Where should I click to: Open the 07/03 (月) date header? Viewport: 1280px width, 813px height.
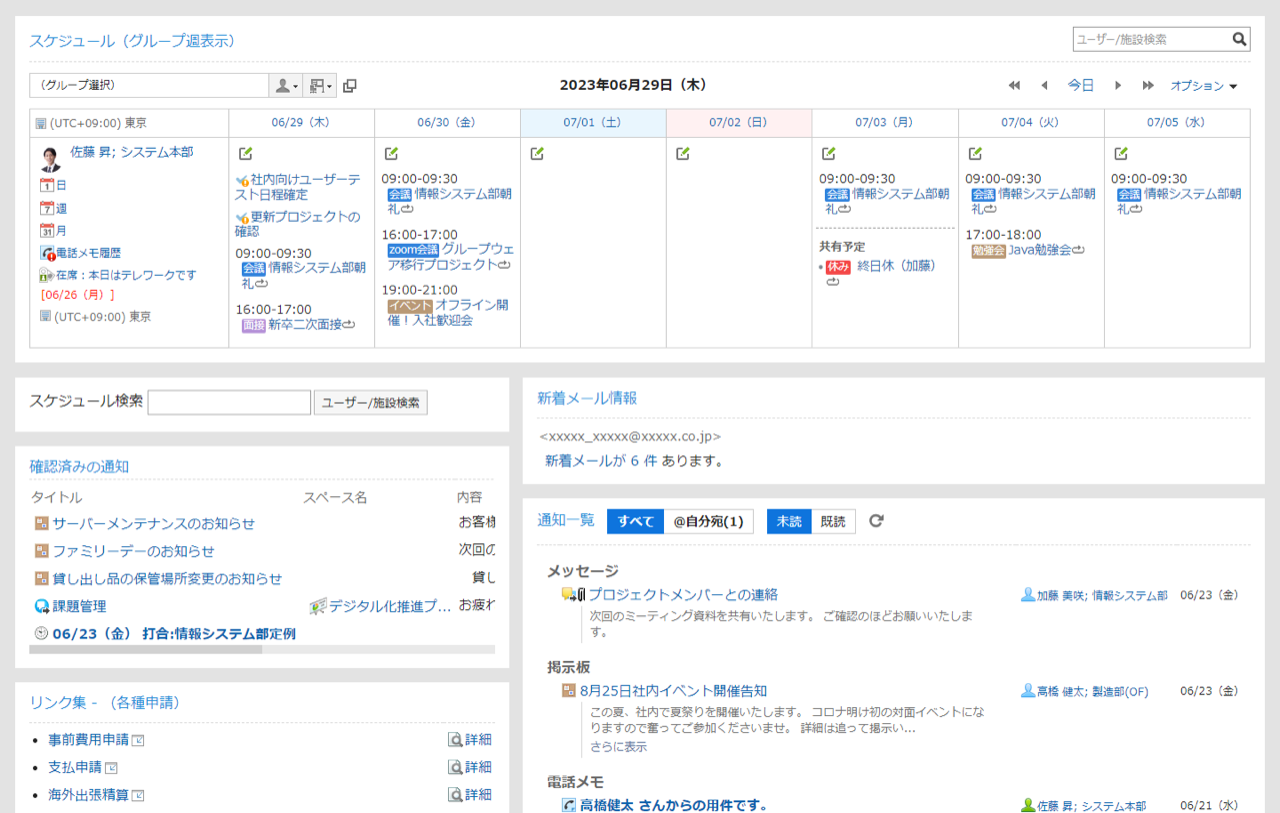pyautogui.click(x=885, y=123)
